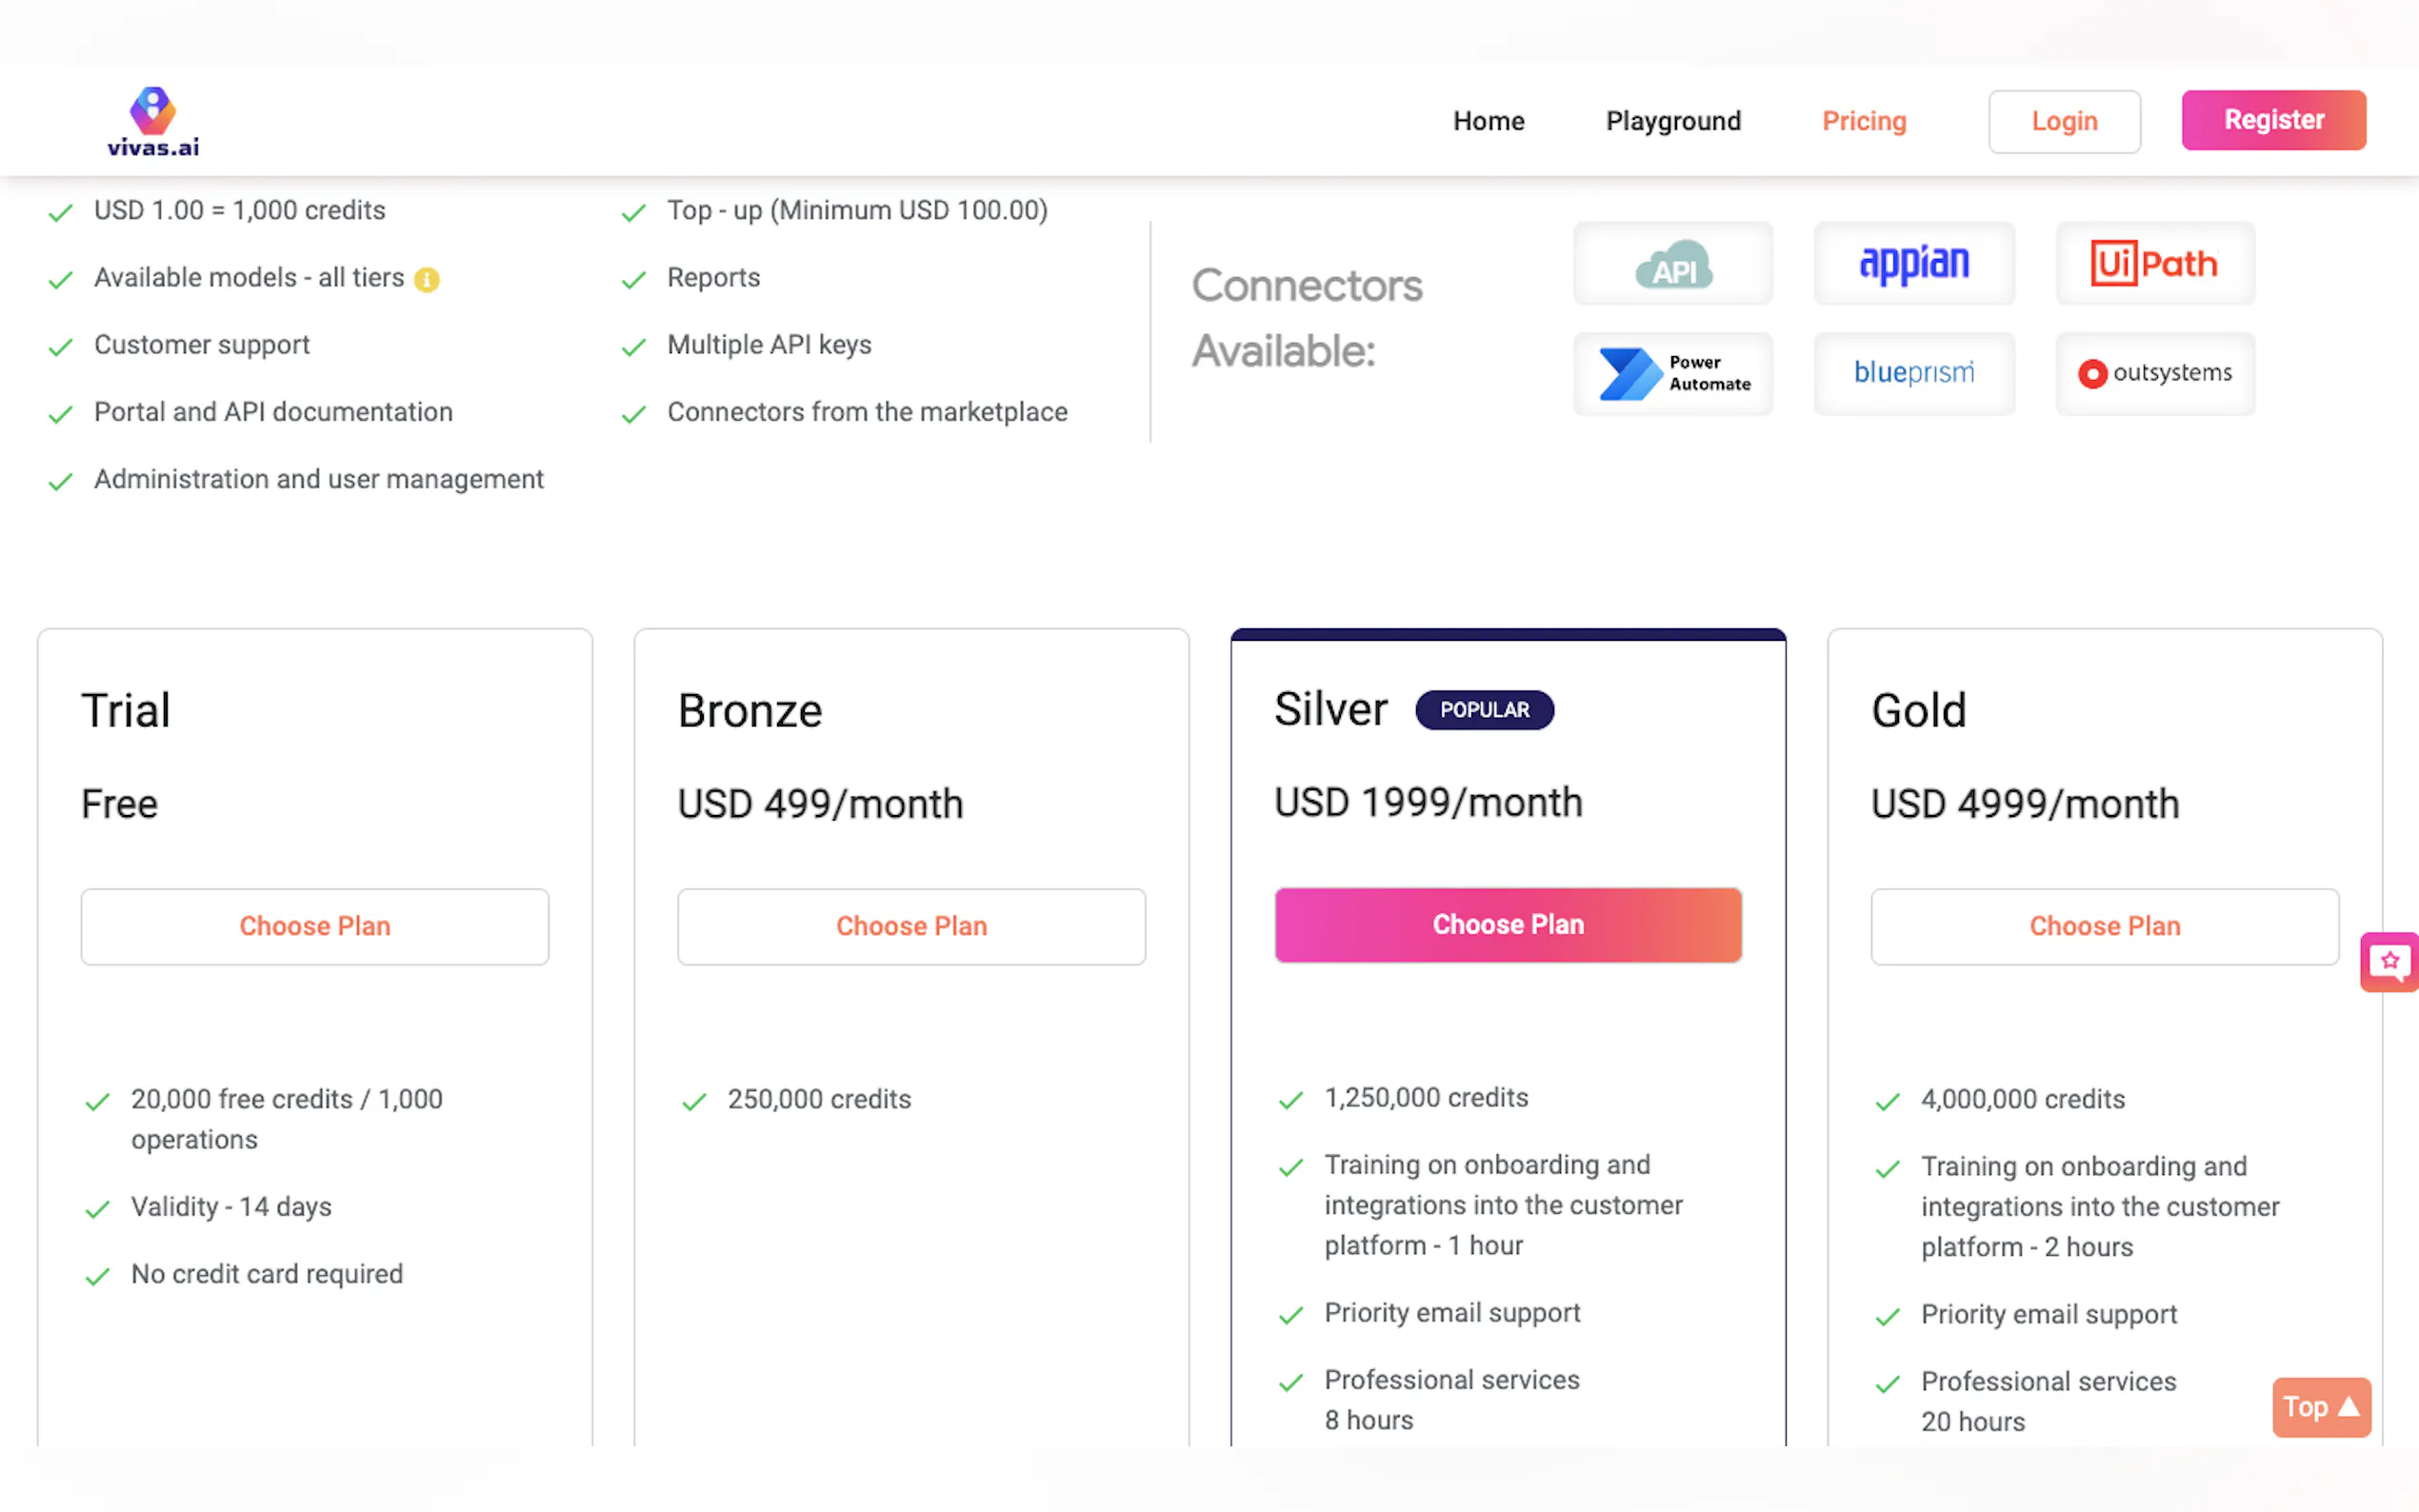Choose the Trial plan
This screenshot has width=2419, height=1512.
(315, 926)
